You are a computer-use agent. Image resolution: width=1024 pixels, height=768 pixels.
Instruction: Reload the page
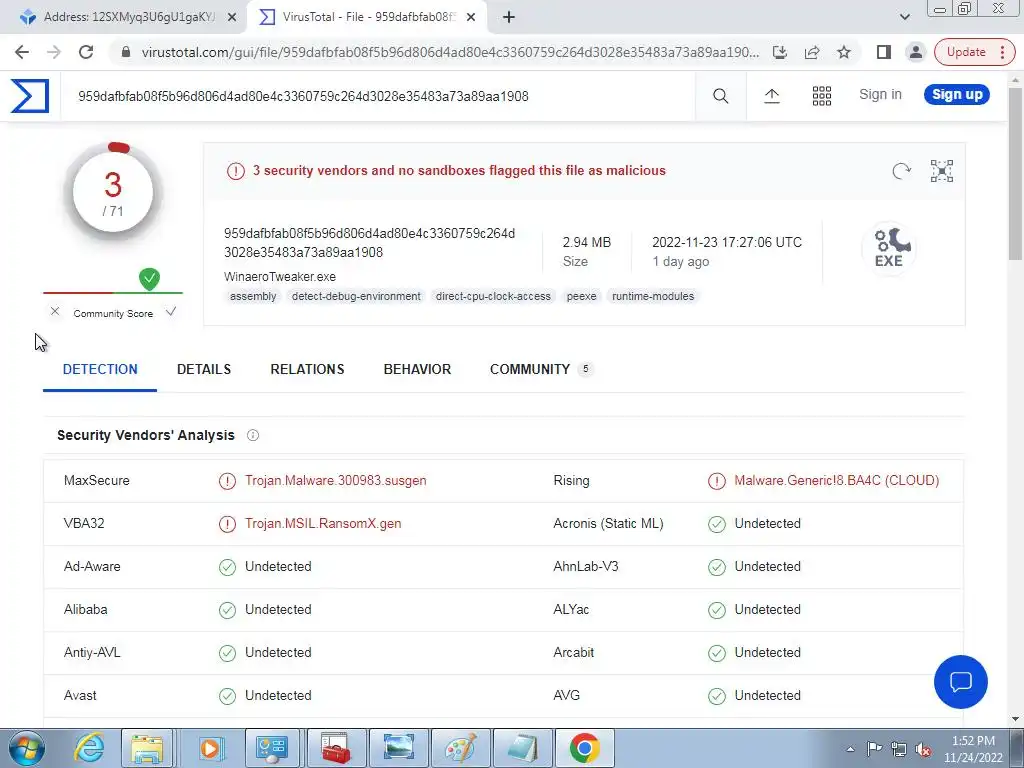pos(86,52)
